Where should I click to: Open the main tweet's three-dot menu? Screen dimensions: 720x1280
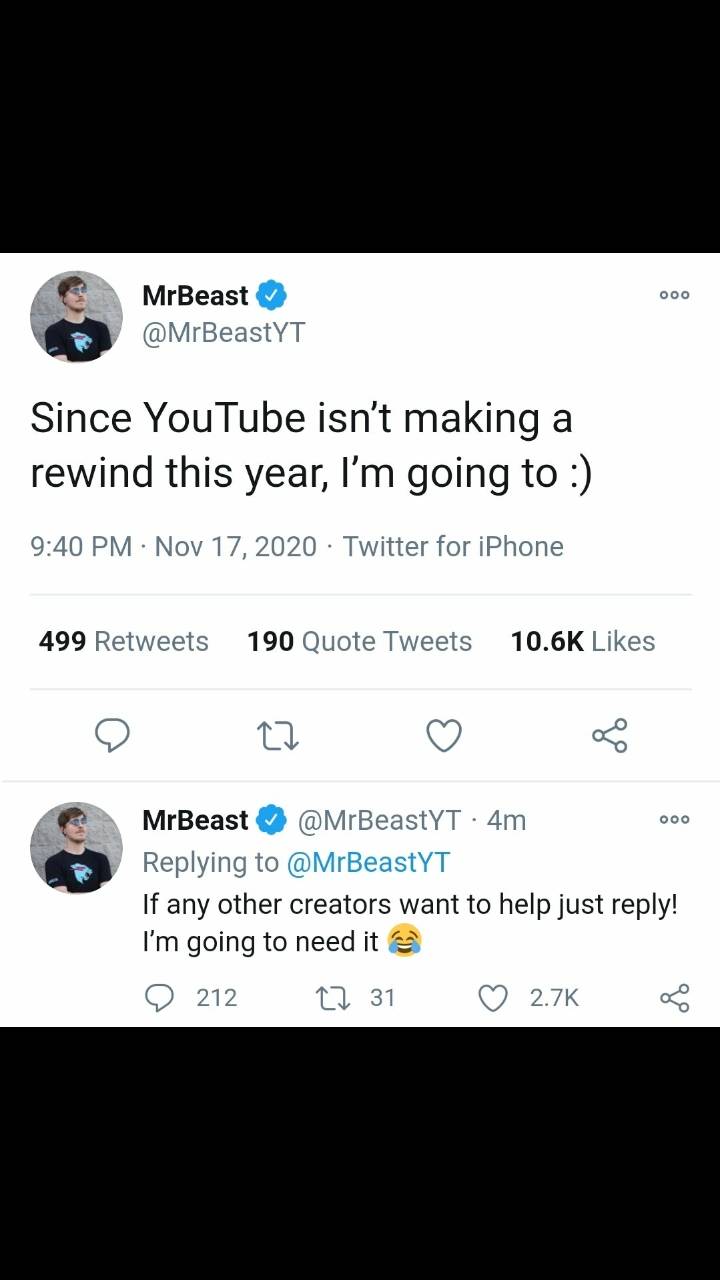point(674,296)
